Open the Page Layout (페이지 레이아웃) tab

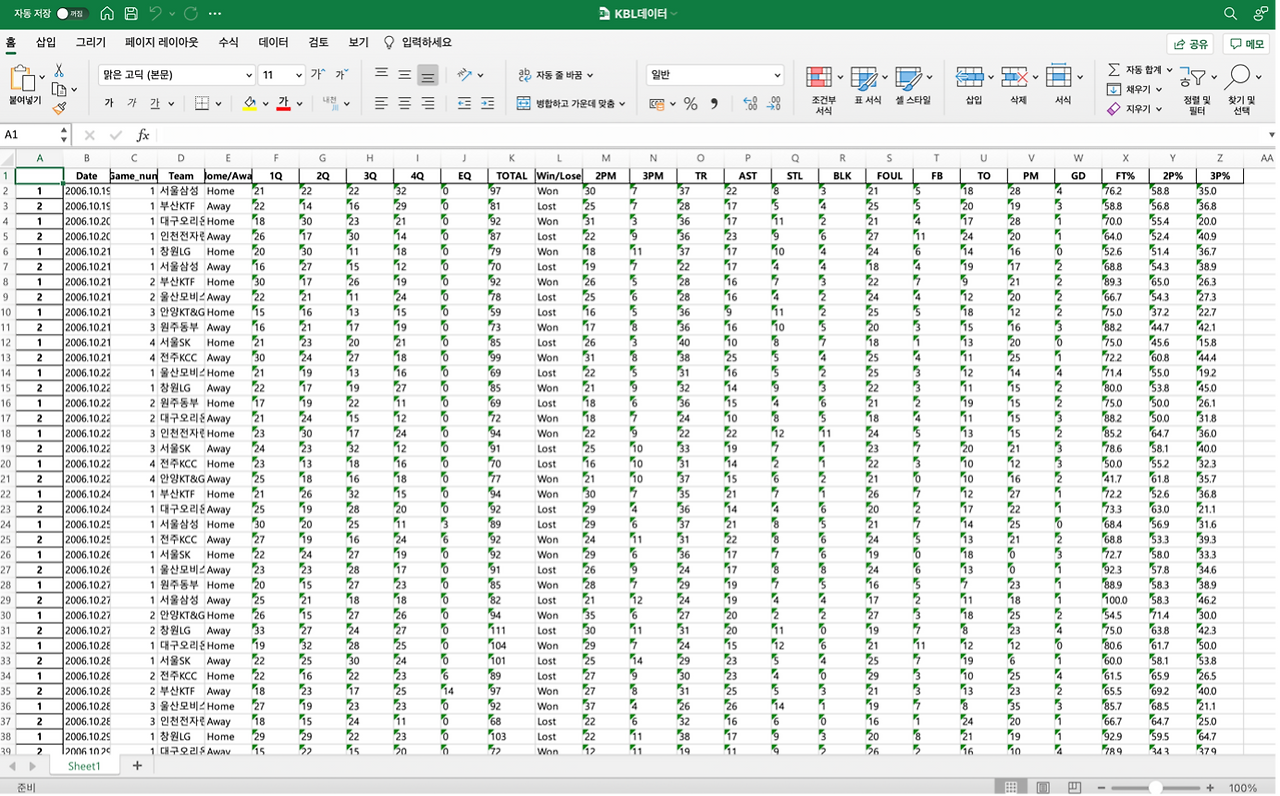[x=162, y=43]
